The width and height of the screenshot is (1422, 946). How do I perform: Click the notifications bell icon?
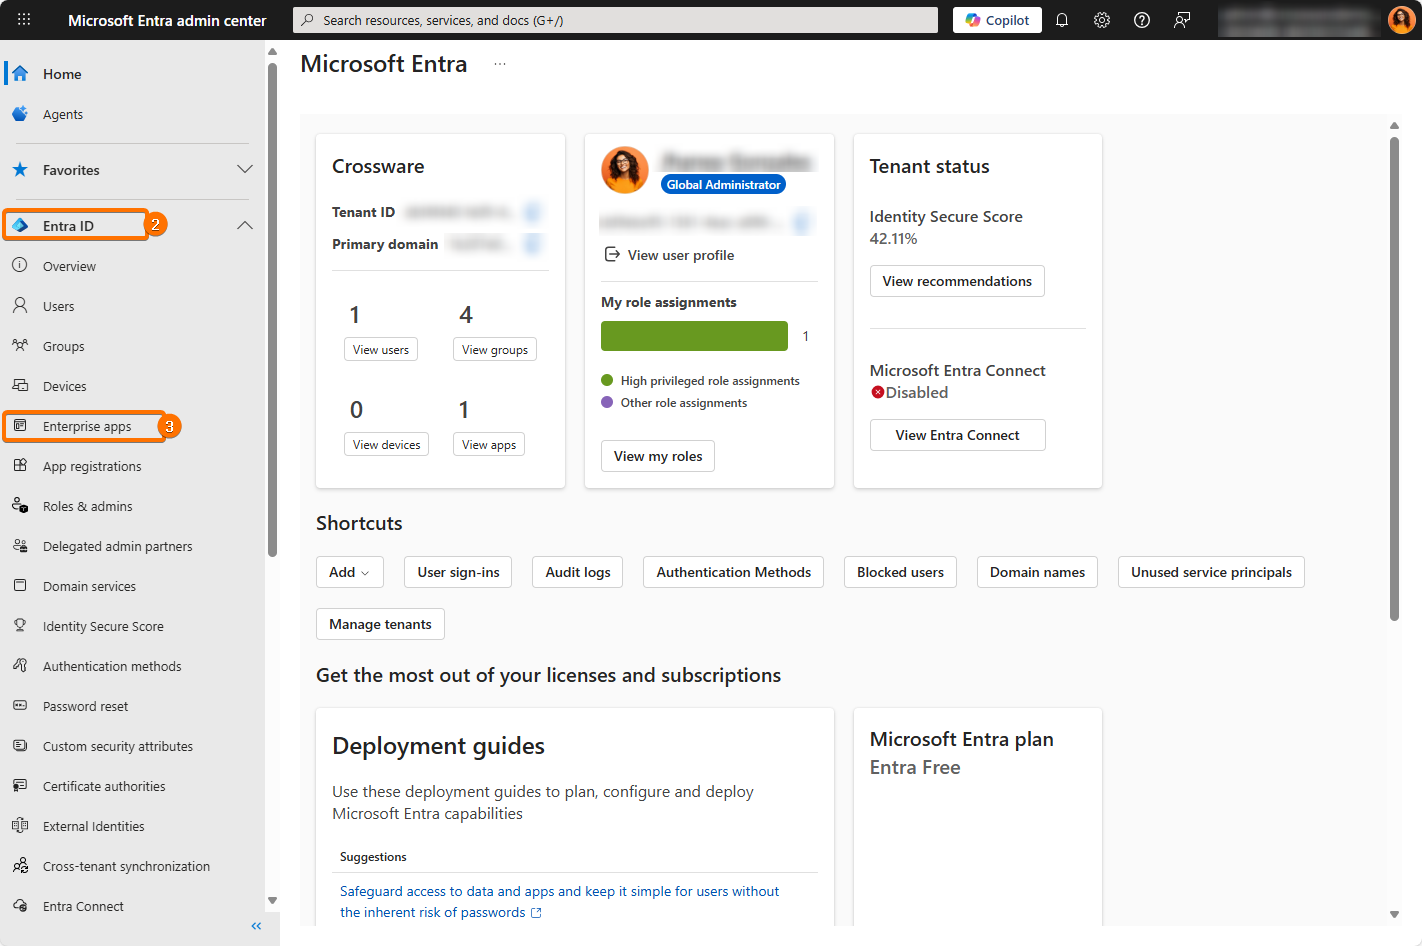pyautogui.click(x=1062, y=20)
